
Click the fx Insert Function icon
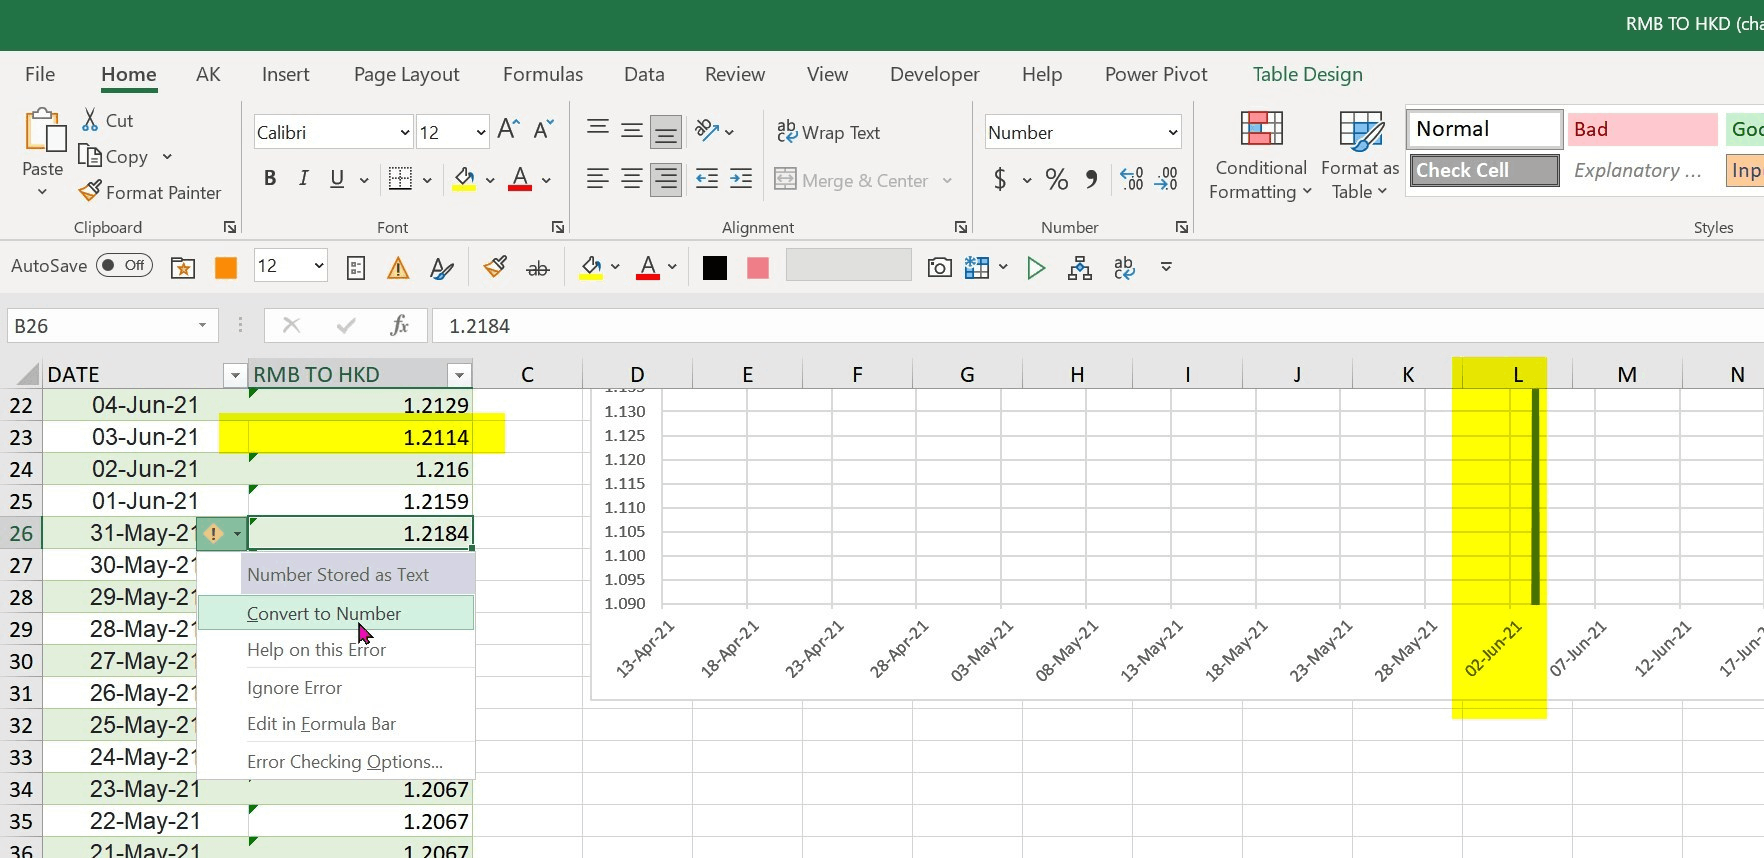pos(399,325)
